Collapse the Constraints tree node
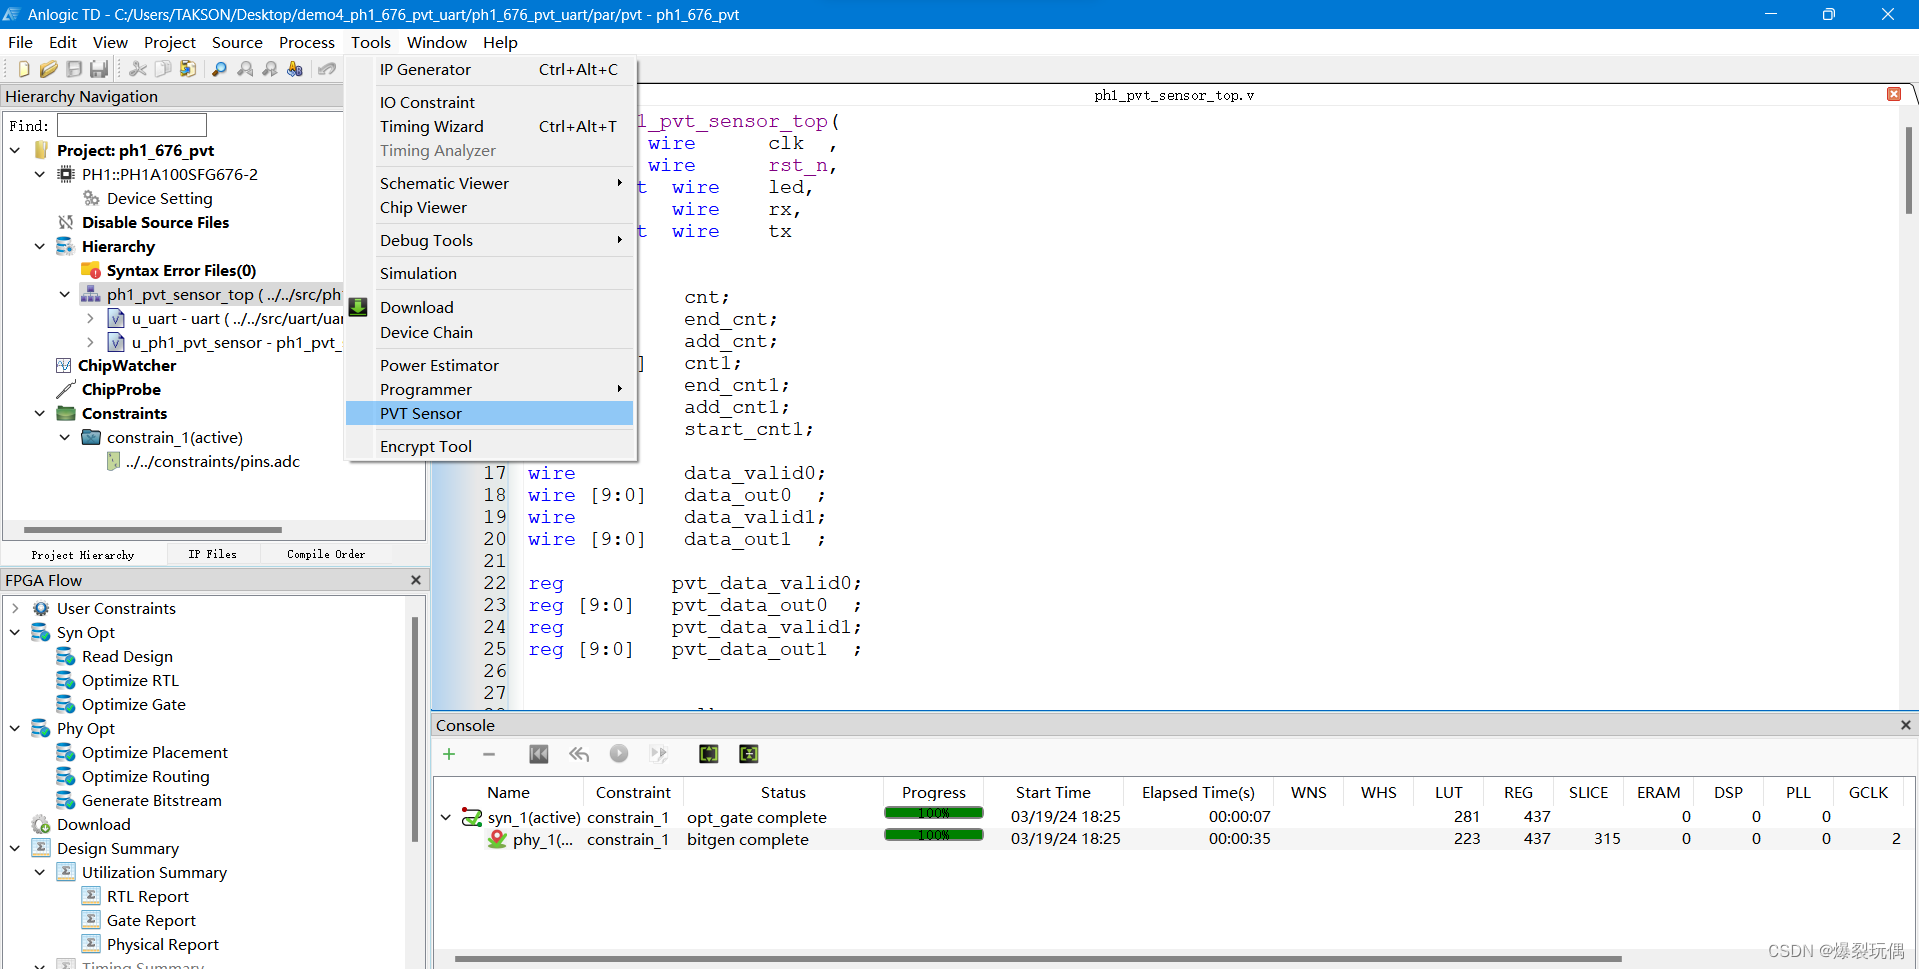This screenshot has height=969, width=1919. point(40,413)
